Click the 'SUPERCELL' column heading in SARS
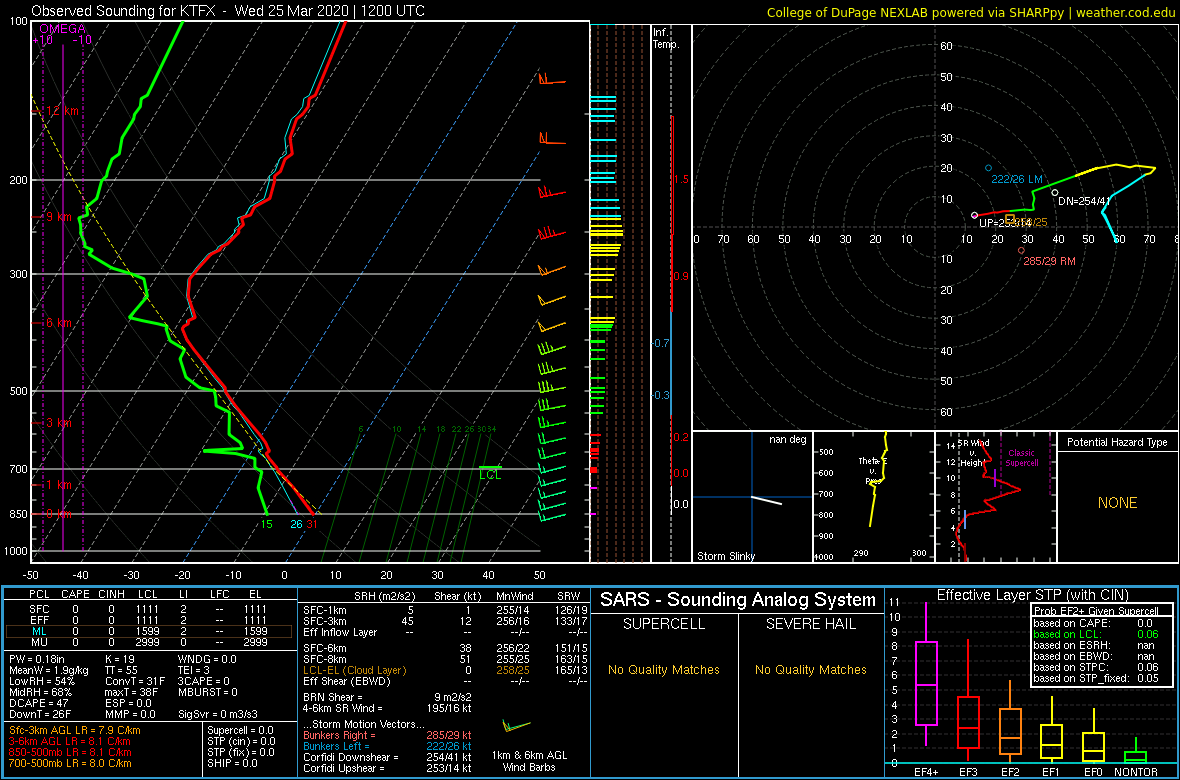 click(664, 623)
